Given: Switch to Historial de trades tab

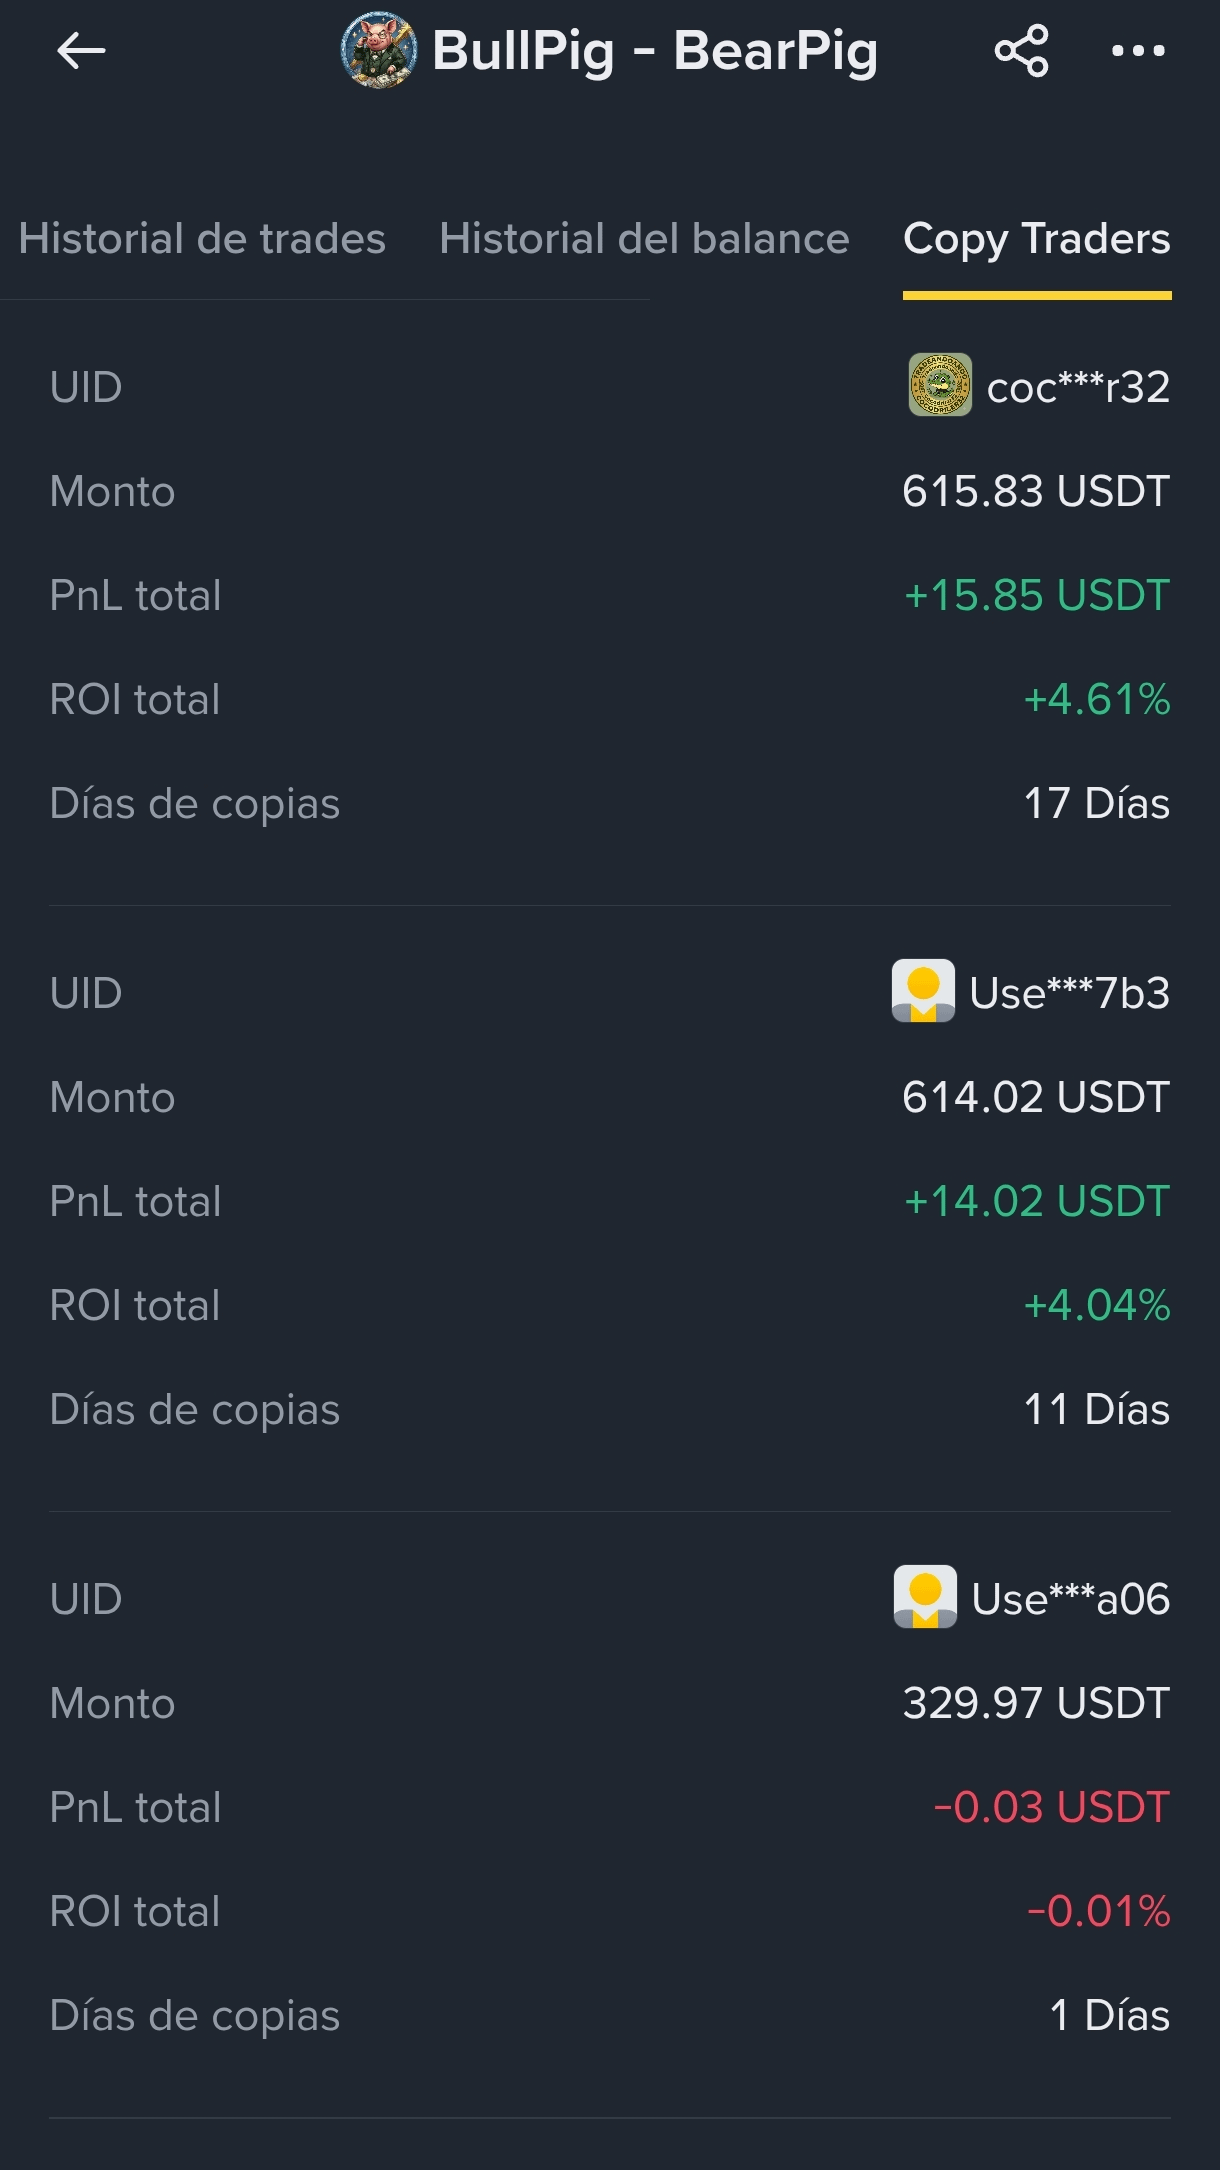Looking at the screenshot, I should (202, 239).
